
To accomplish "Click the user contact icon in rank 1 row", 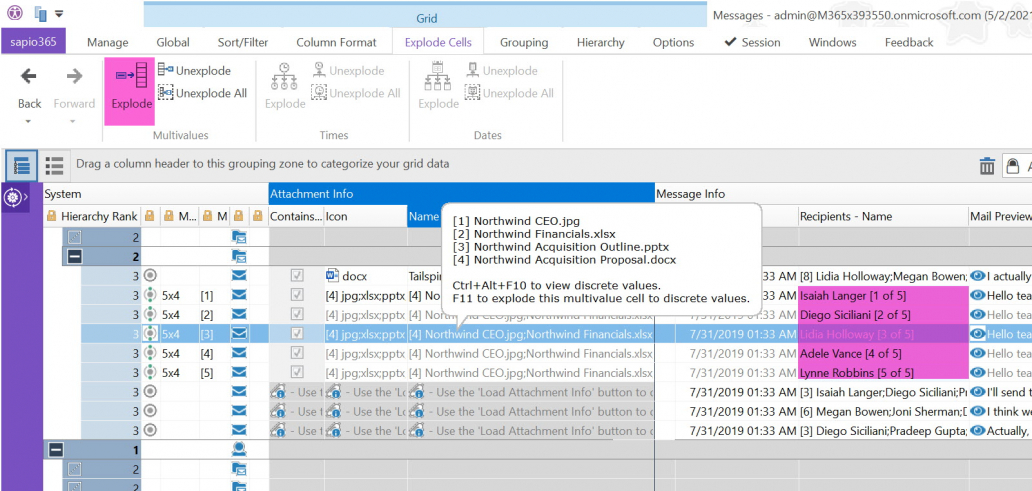I will click(x=239, y=450).
